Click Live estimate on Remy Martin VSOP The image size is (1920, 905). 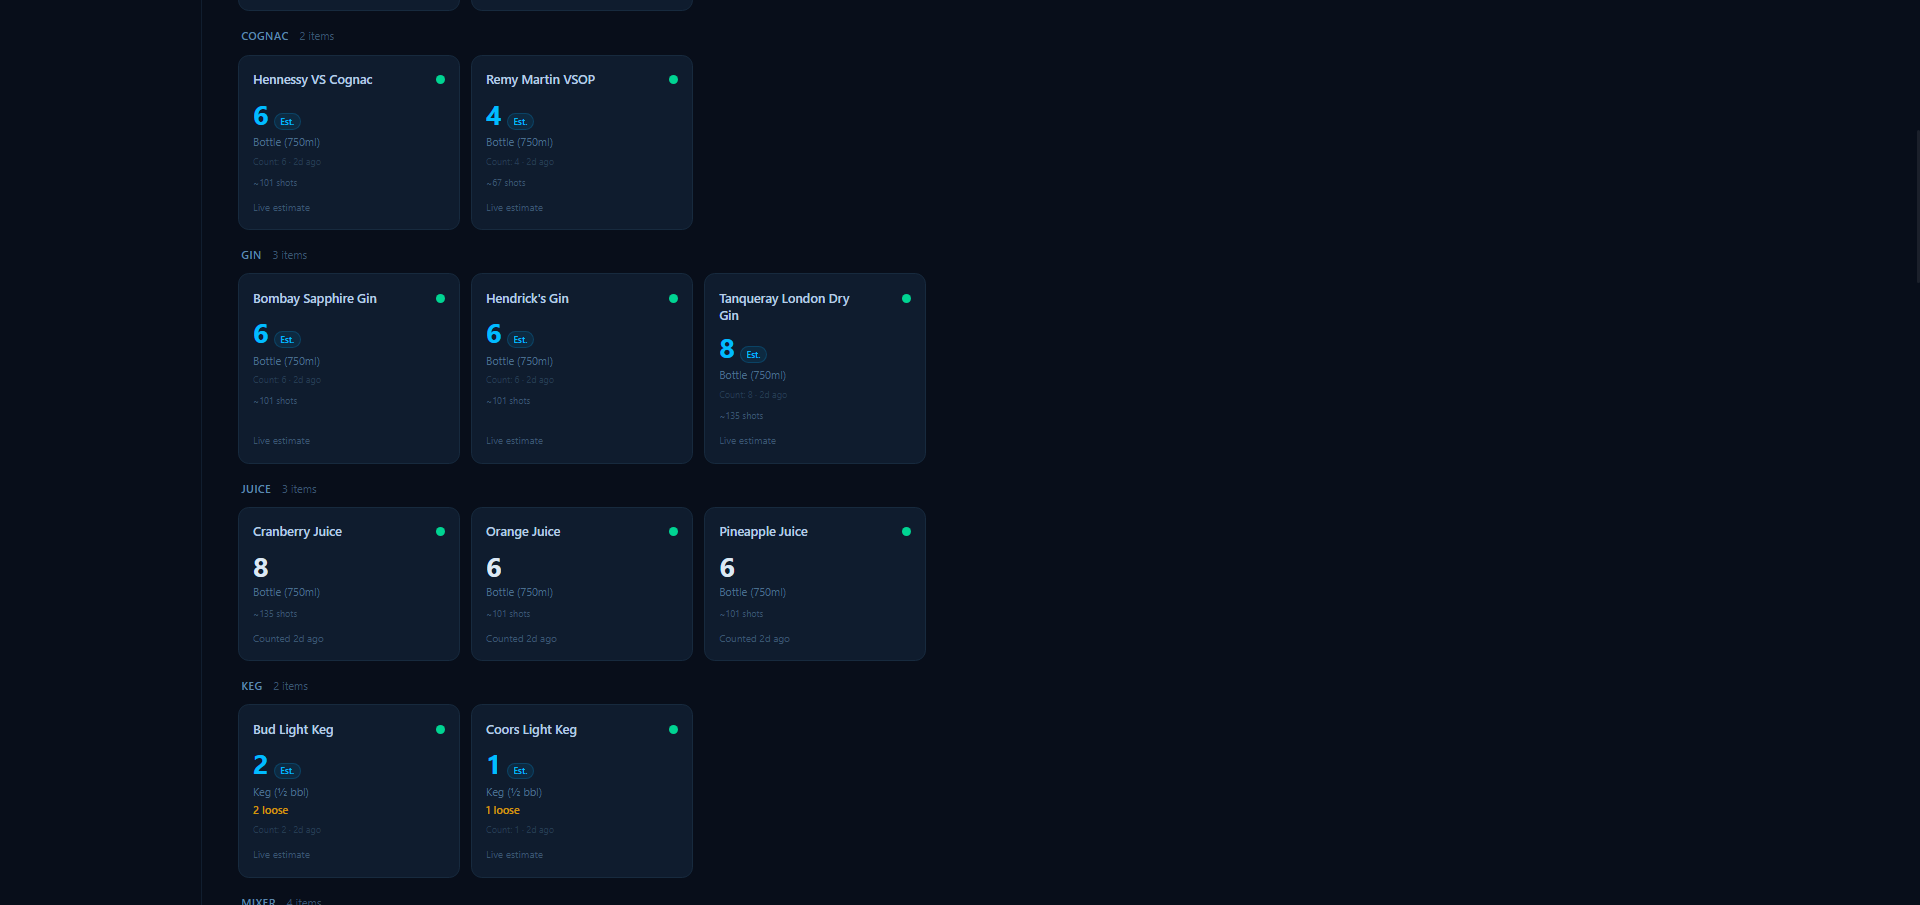coord(514,208)
